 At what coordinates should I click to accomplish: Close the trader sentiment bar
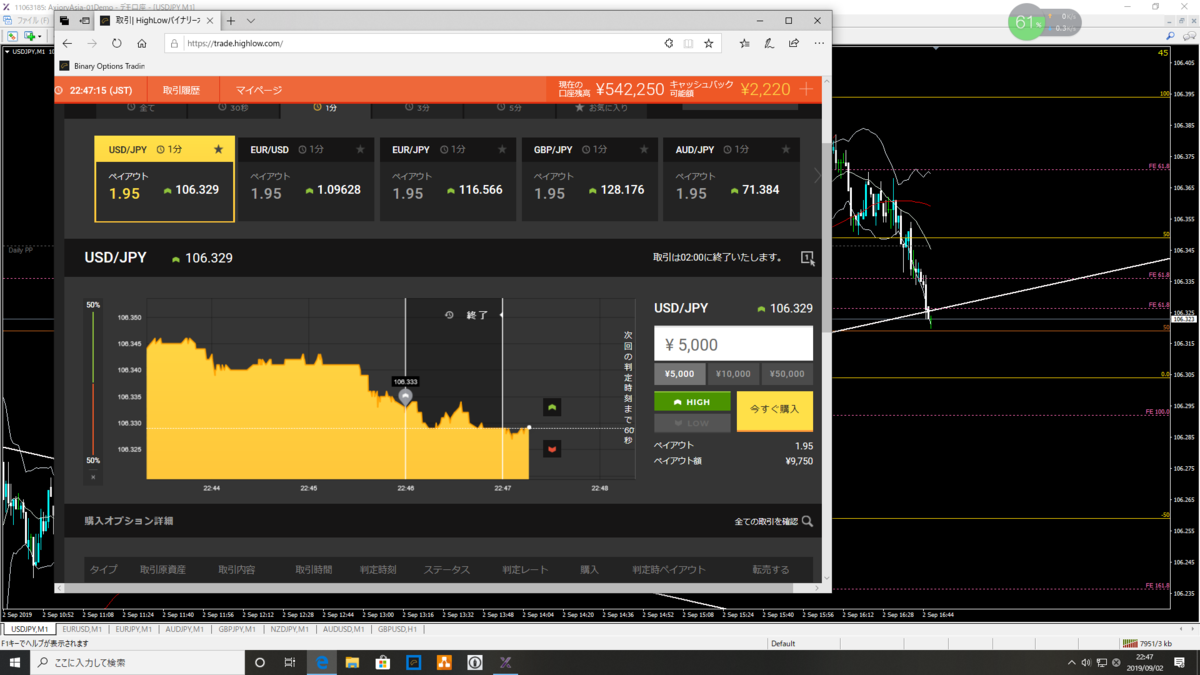click(x=93, y=477)
